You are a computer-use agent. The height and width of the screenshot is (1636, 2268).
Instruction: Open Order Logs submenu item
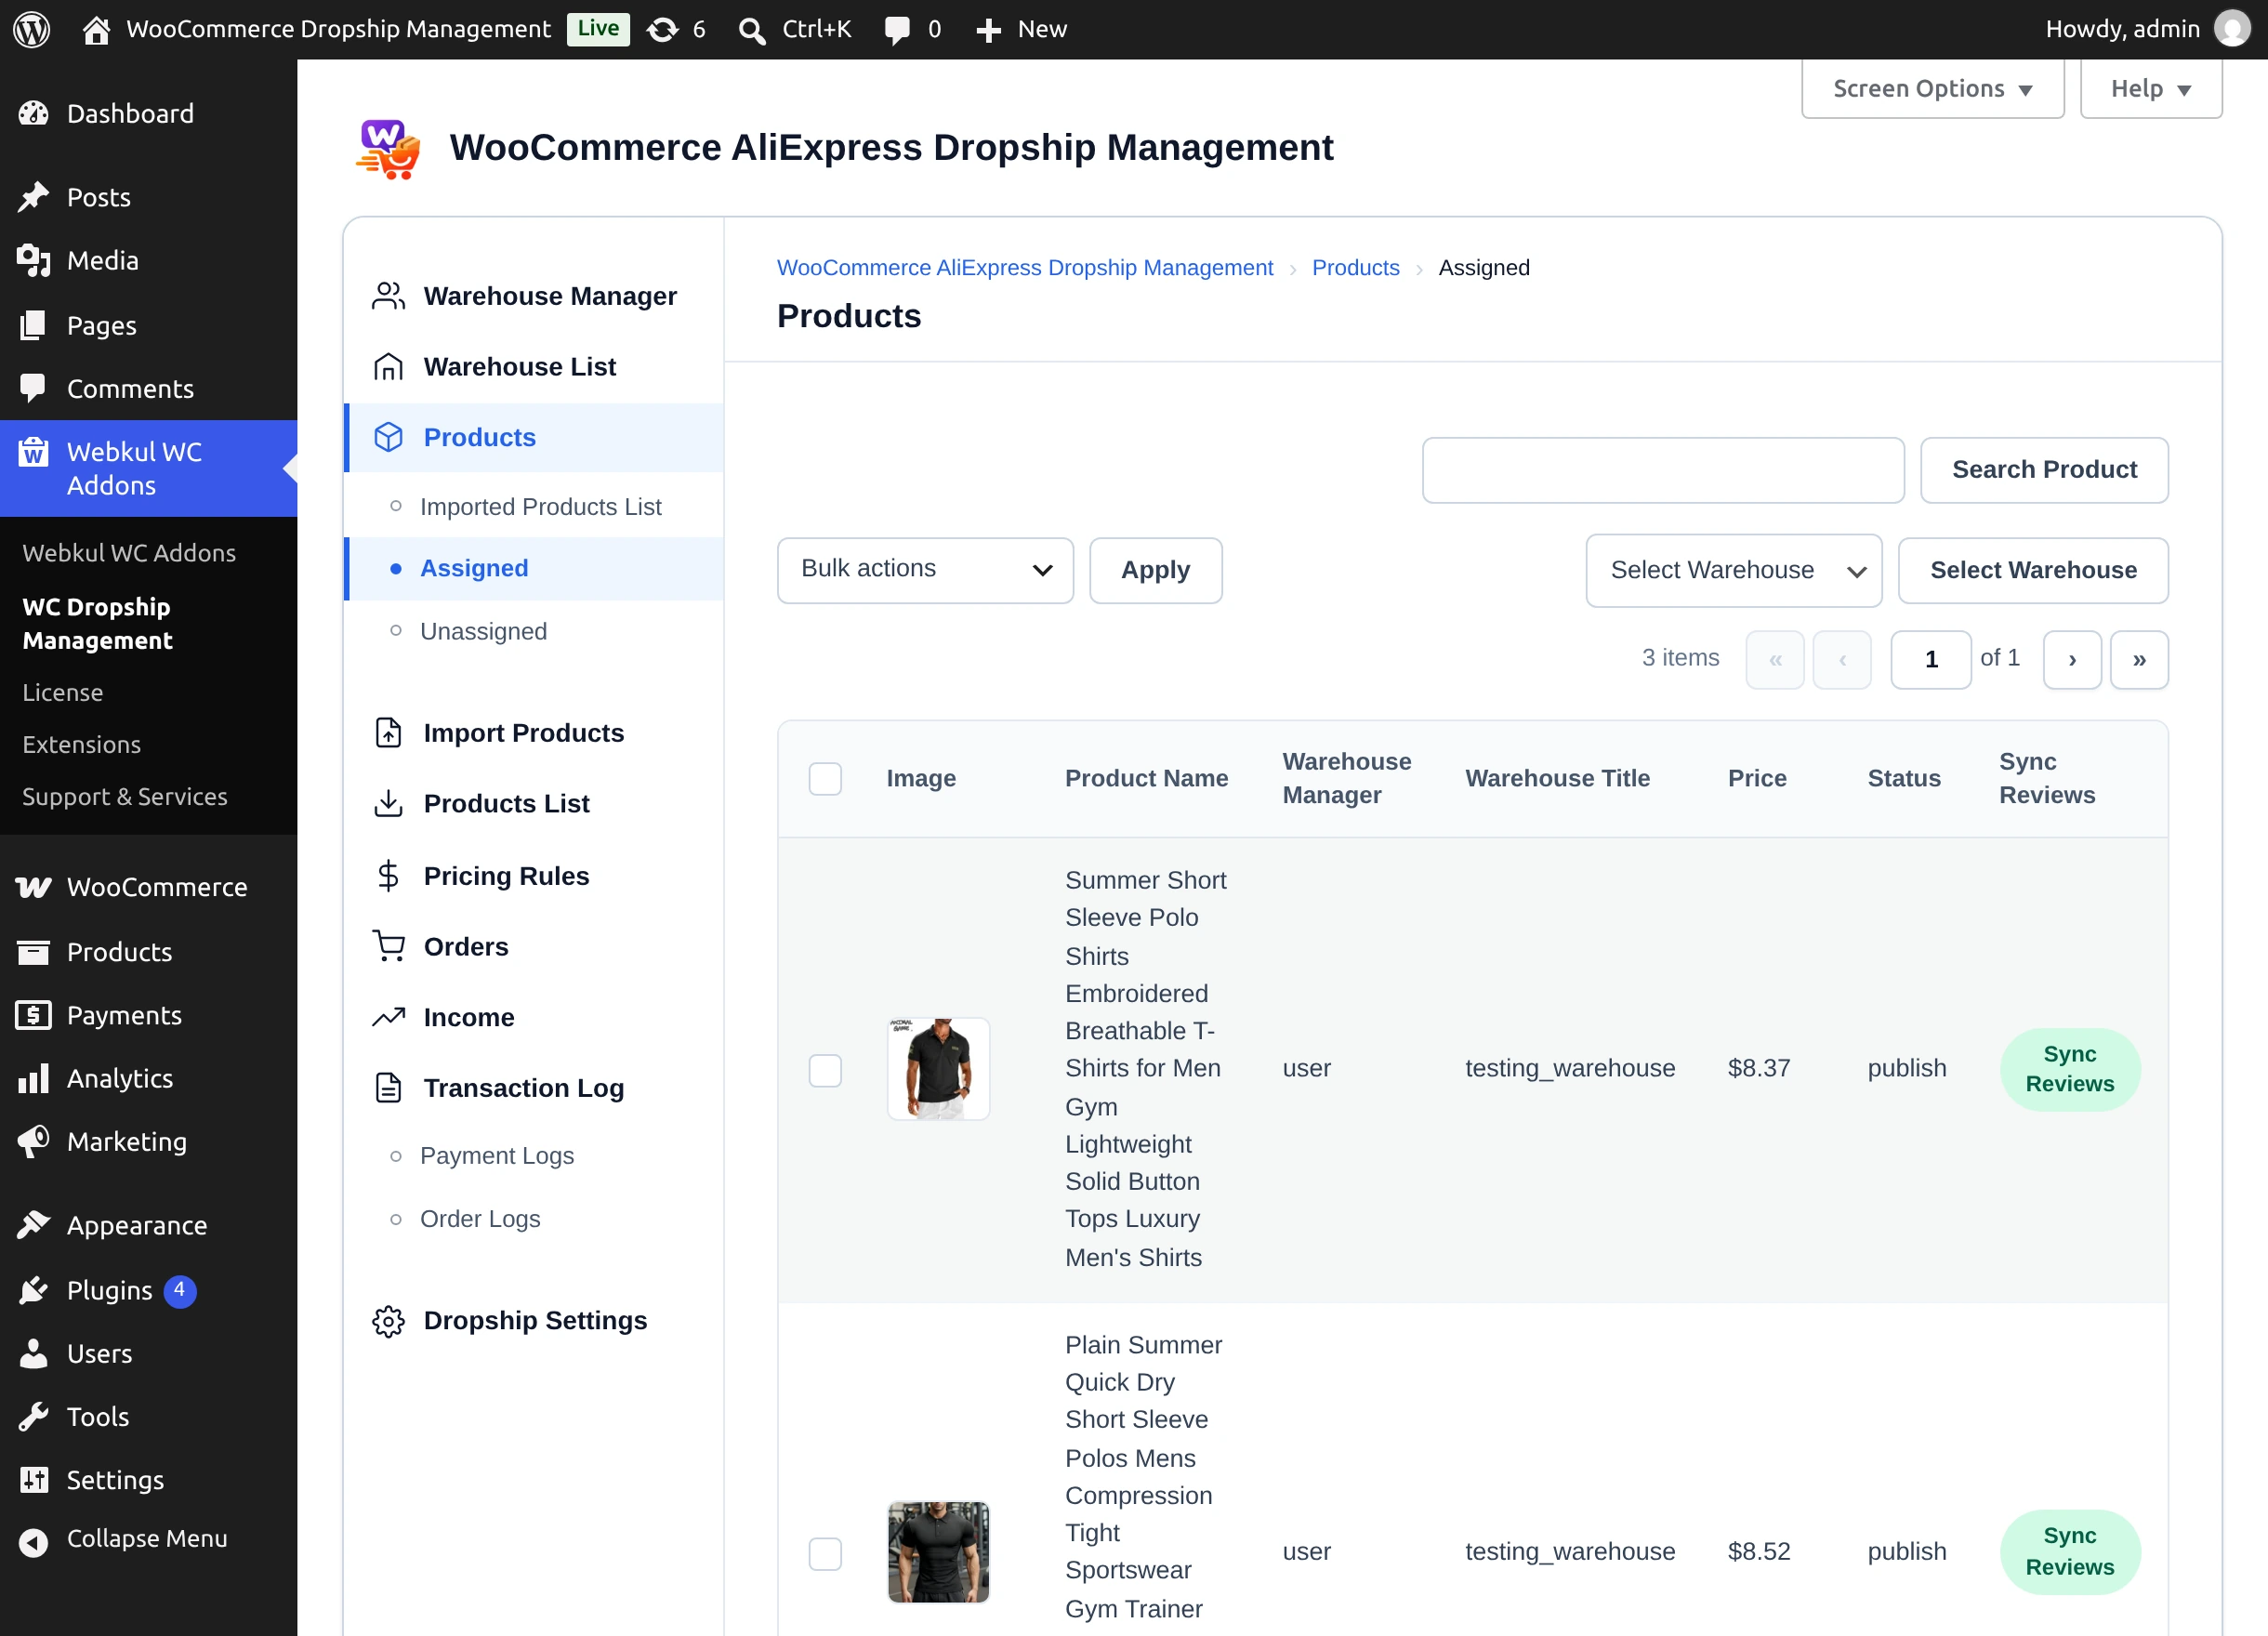point(480,1219)
